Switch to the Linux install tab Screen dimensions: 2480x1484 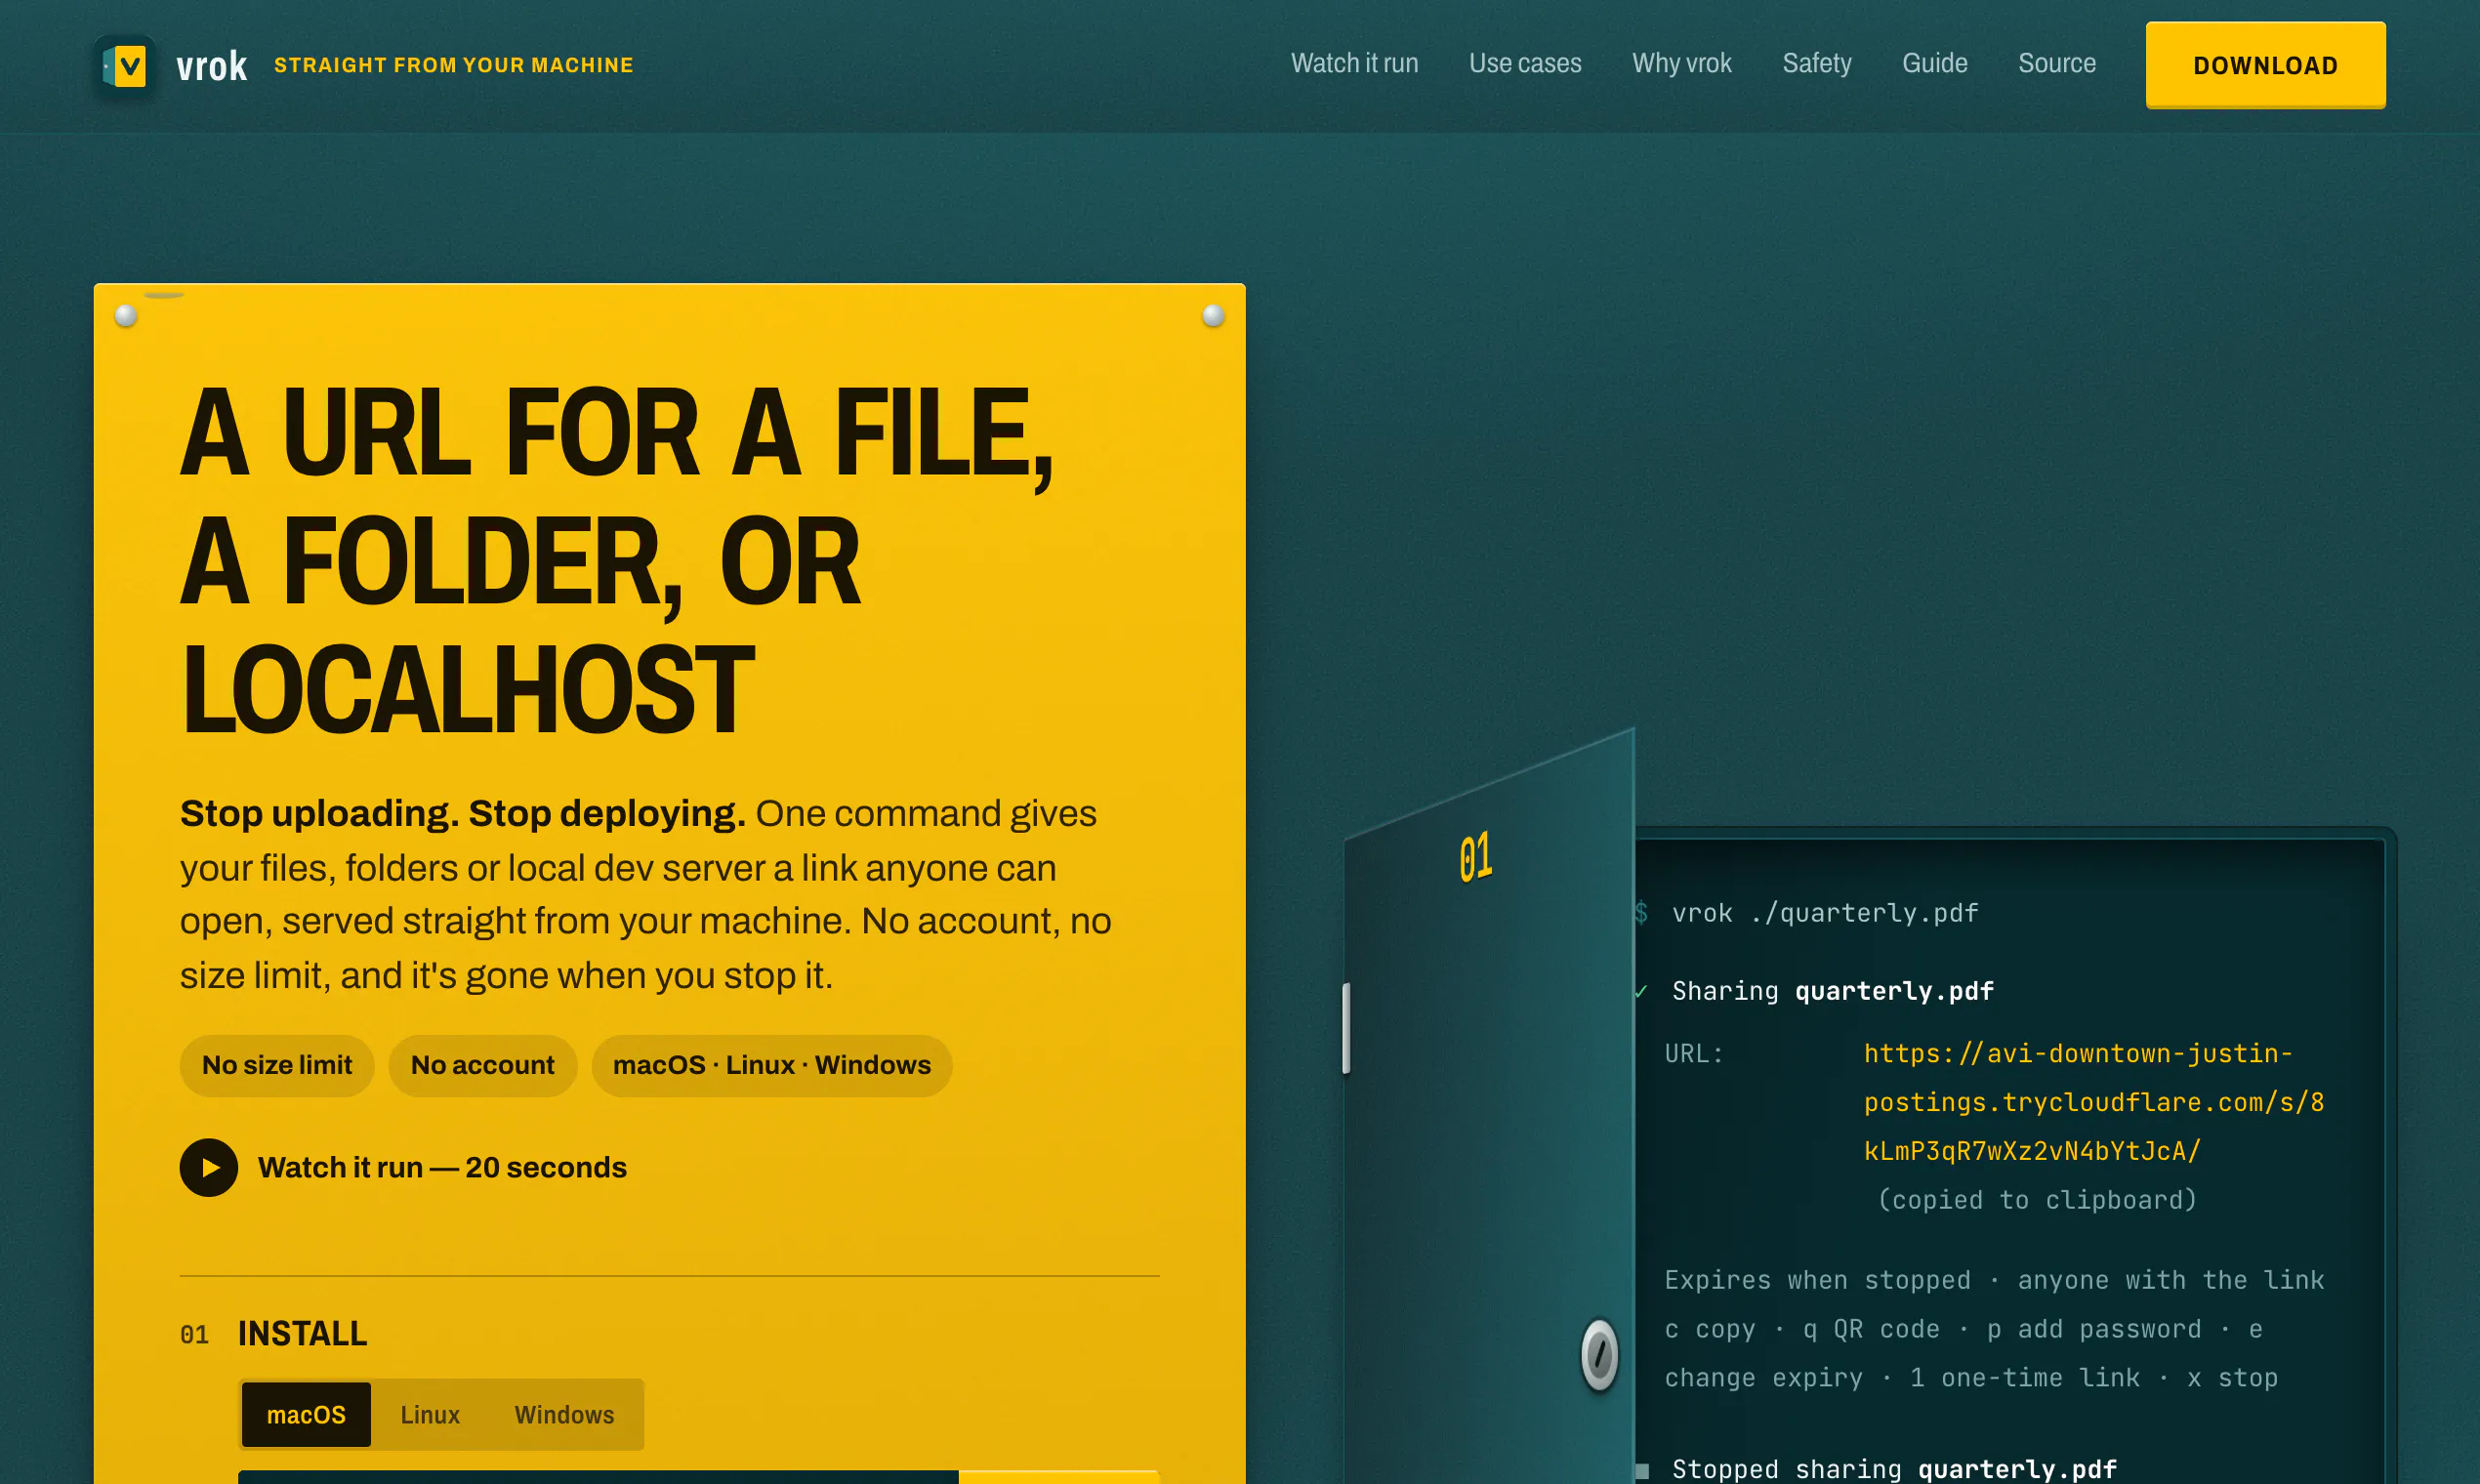[430, 1414]
